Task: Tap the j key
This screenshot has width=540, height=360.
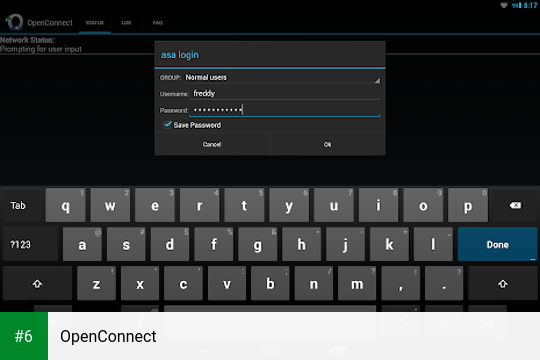Action: (345, 245)
